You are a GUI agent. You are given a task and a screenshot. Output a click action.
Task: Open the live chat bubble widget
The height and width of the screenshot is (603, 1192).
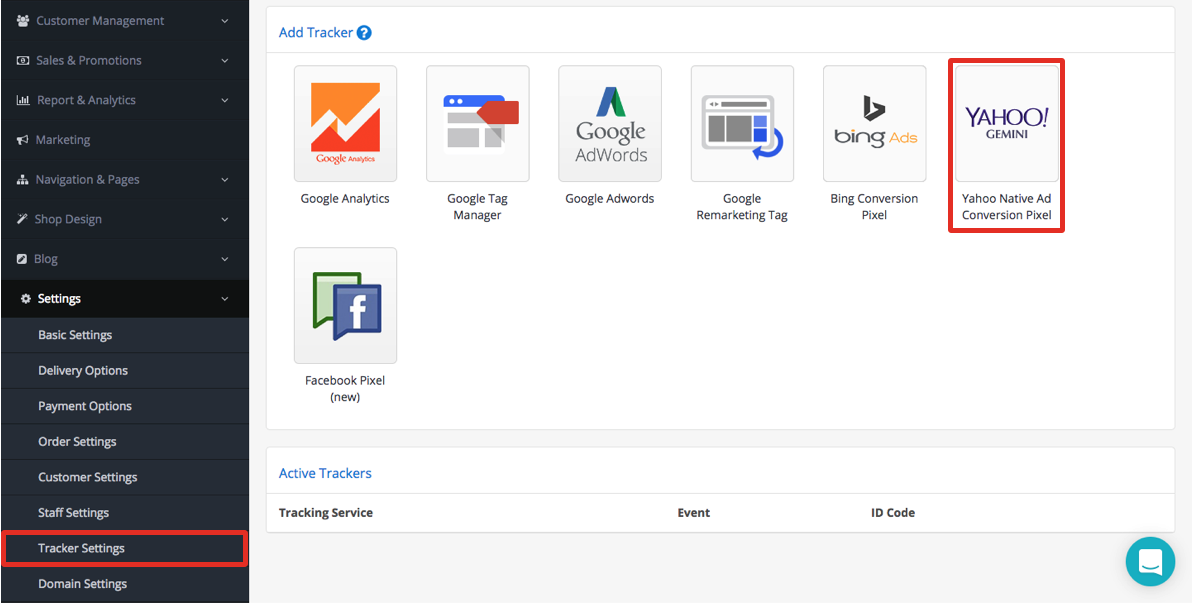pyautogui.click(x=1150, y=562)
